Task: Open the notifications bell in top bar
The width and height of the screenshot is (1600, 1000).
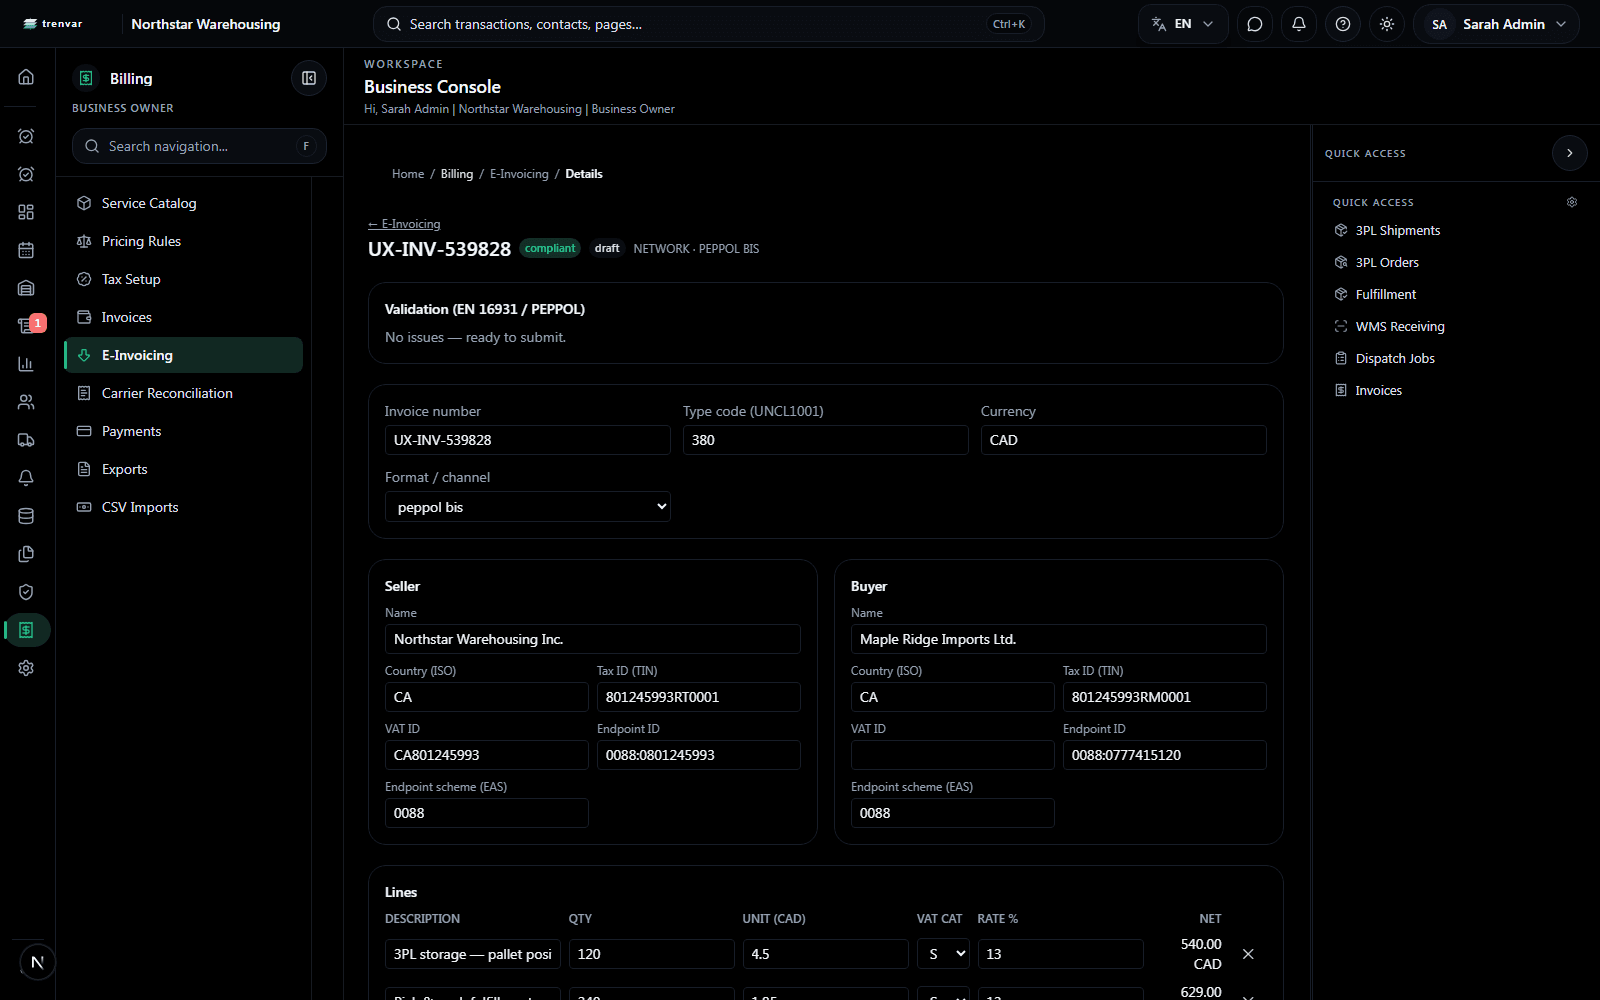Action: (1299, 24)
